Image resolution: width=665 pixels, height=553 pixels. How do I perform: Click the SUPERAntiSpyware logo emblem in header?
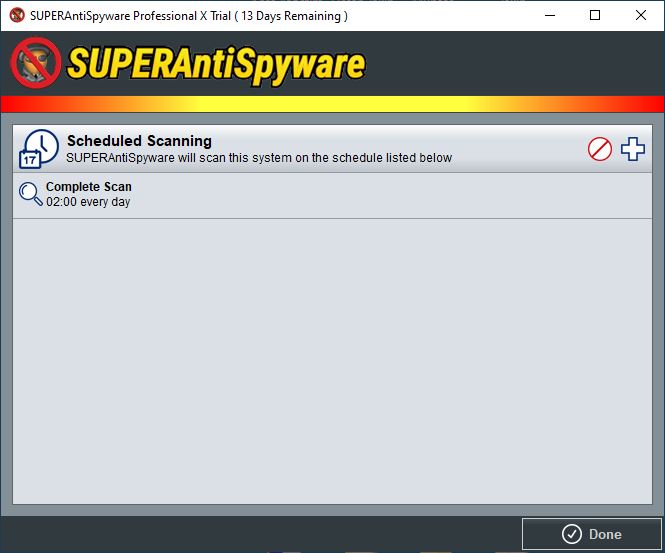36,63
